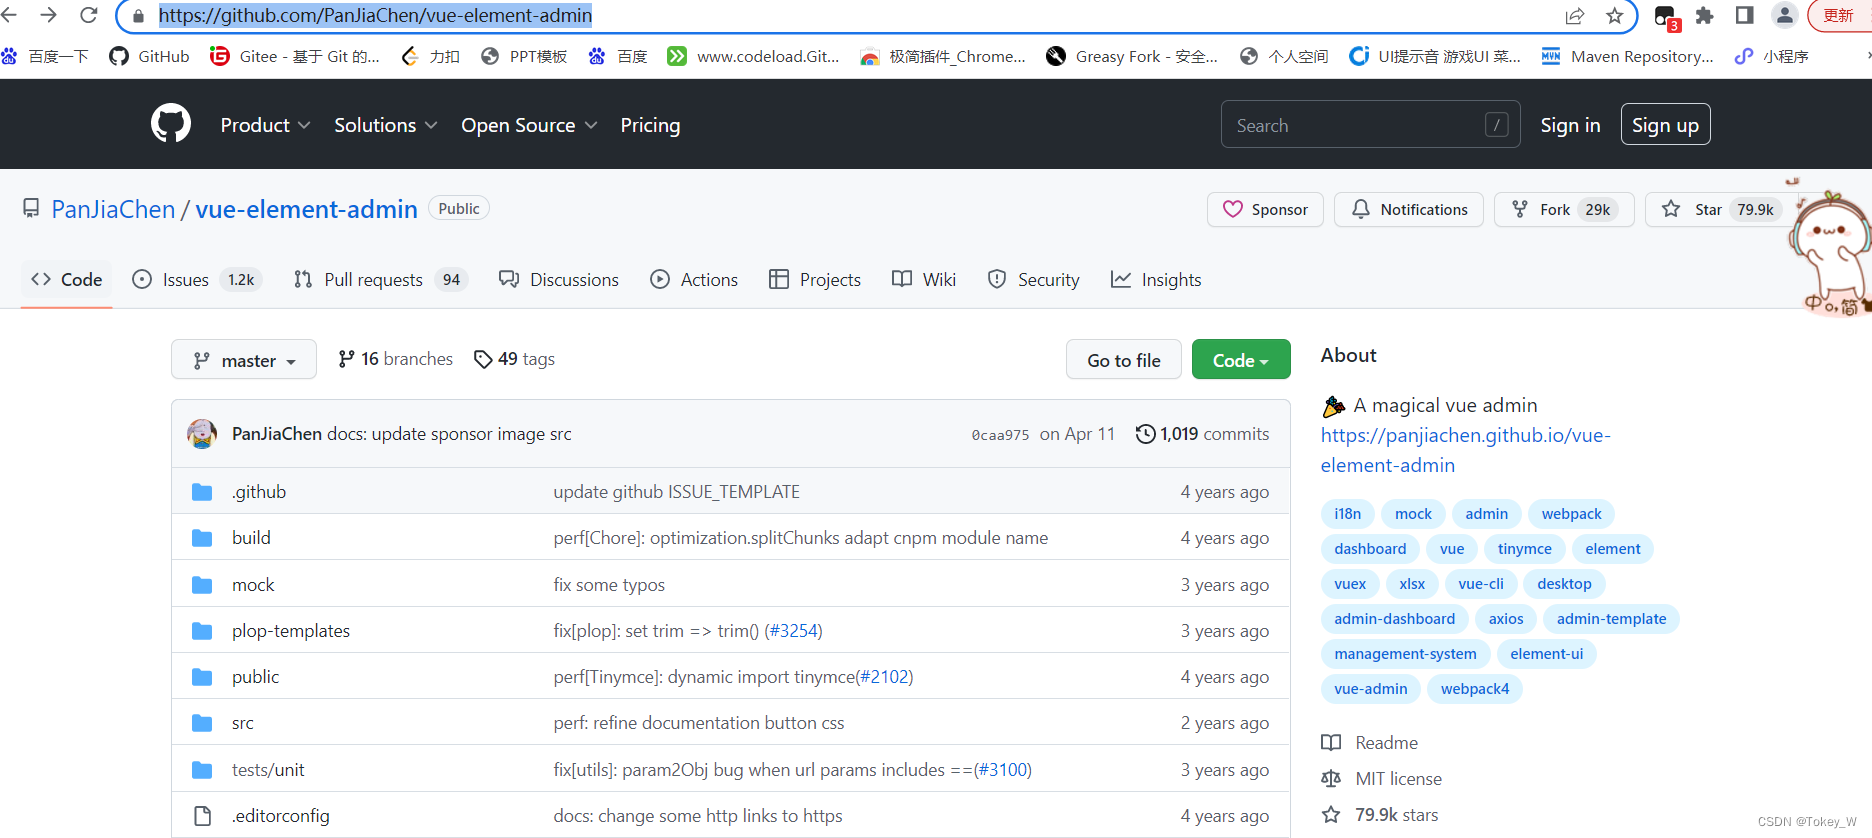Screen dimensions: 1872x838
Task: Click the Sign up button
Action: (x=1665, y=125)
